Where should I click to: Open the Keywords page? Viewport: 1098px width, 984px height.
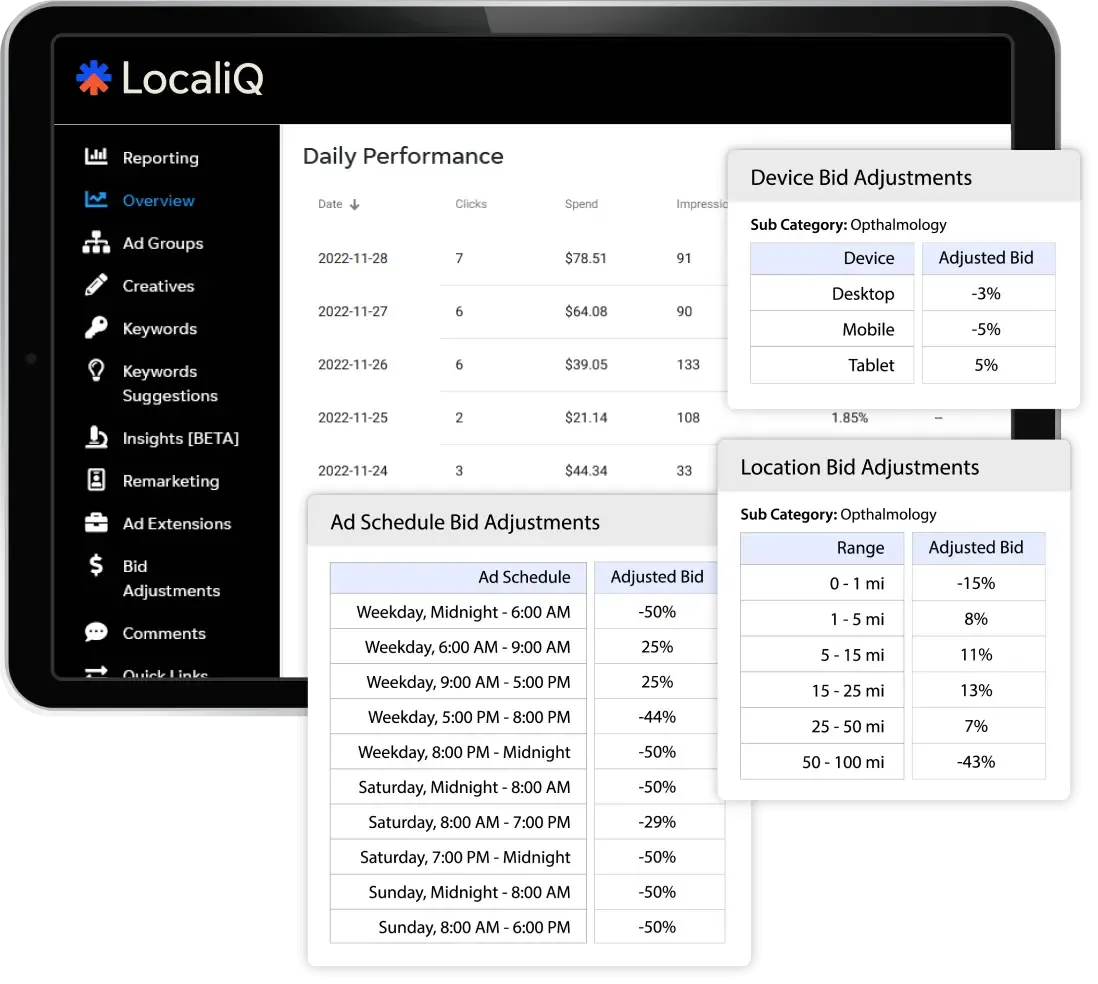(160, 328)
